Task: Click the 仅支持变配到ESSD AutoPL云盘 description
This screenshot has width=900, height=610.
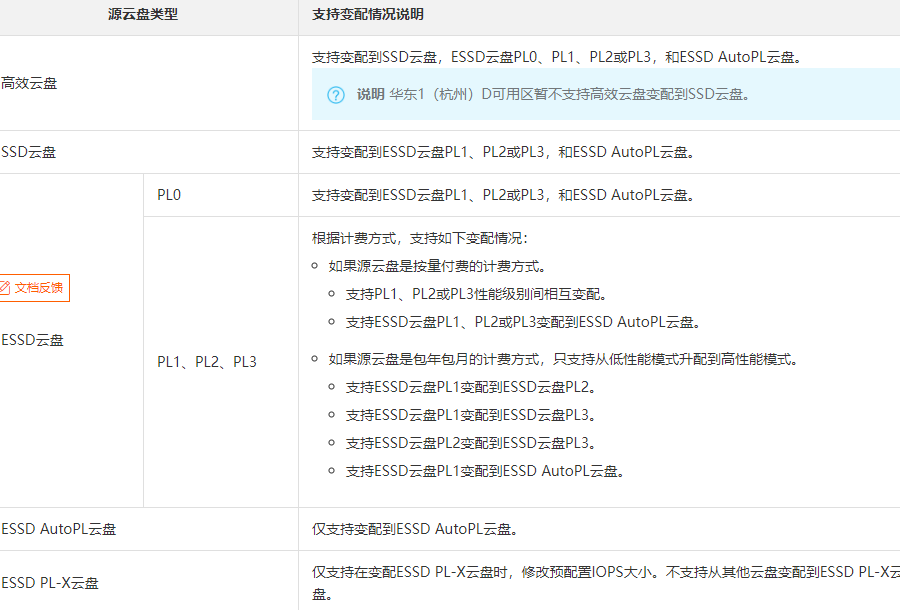Action: [x=414, y=529]
